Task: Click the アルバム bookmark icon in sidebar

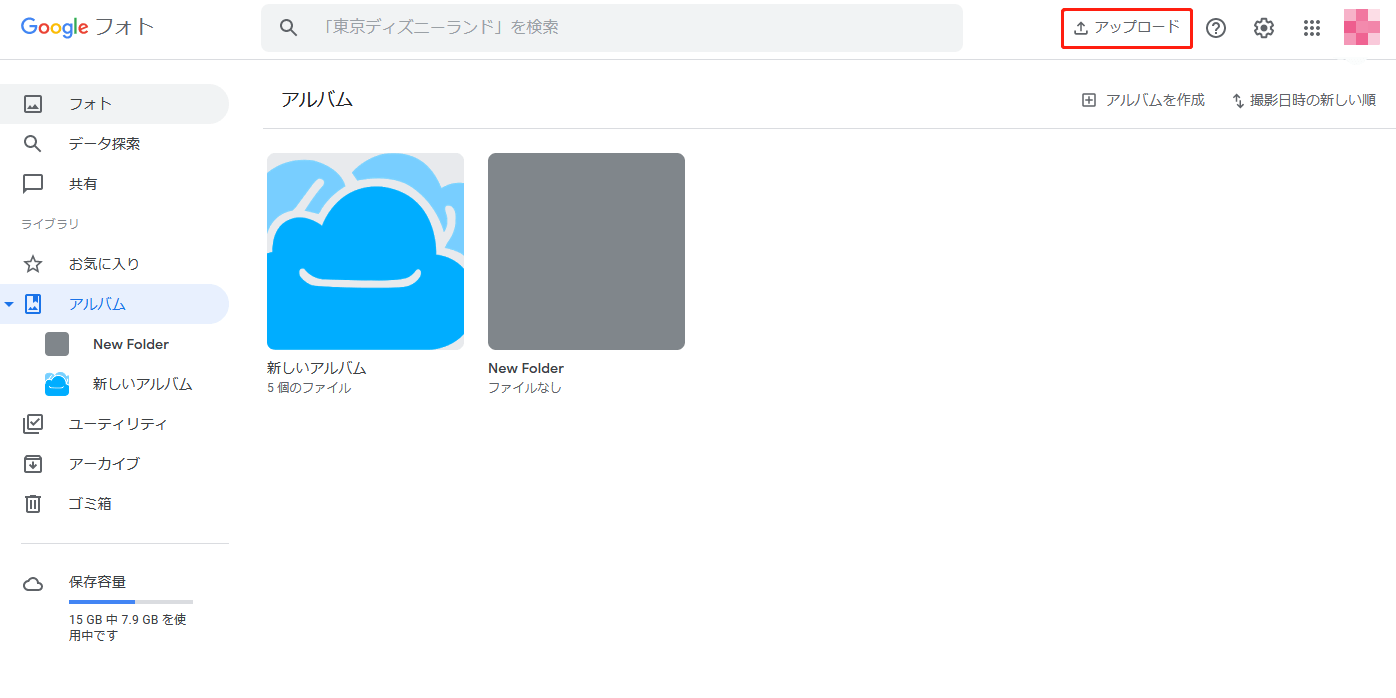Action: coord(33,304)
